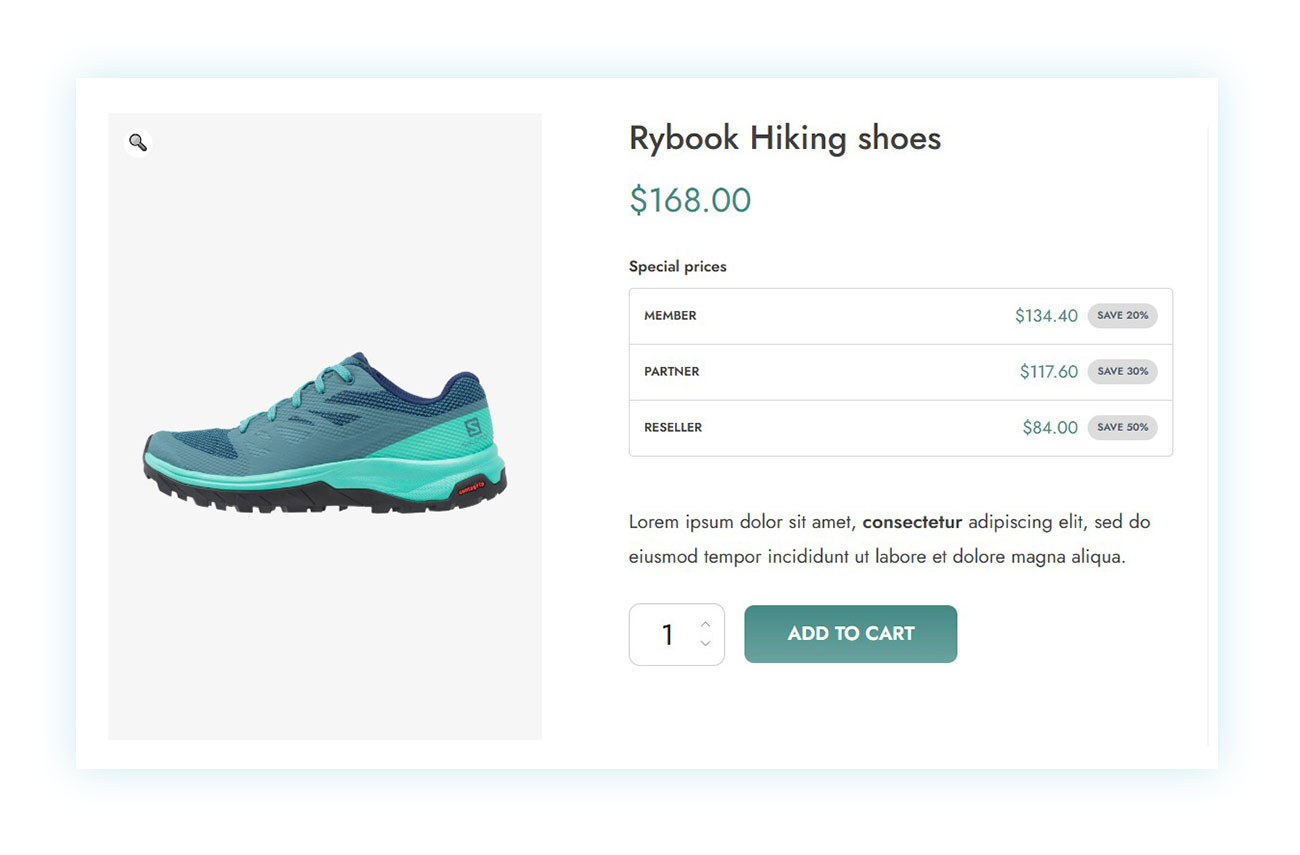Click the magnifier zoom icon on product image
The height and width of the screenshot is (855, 1300).
coord(138,142)
